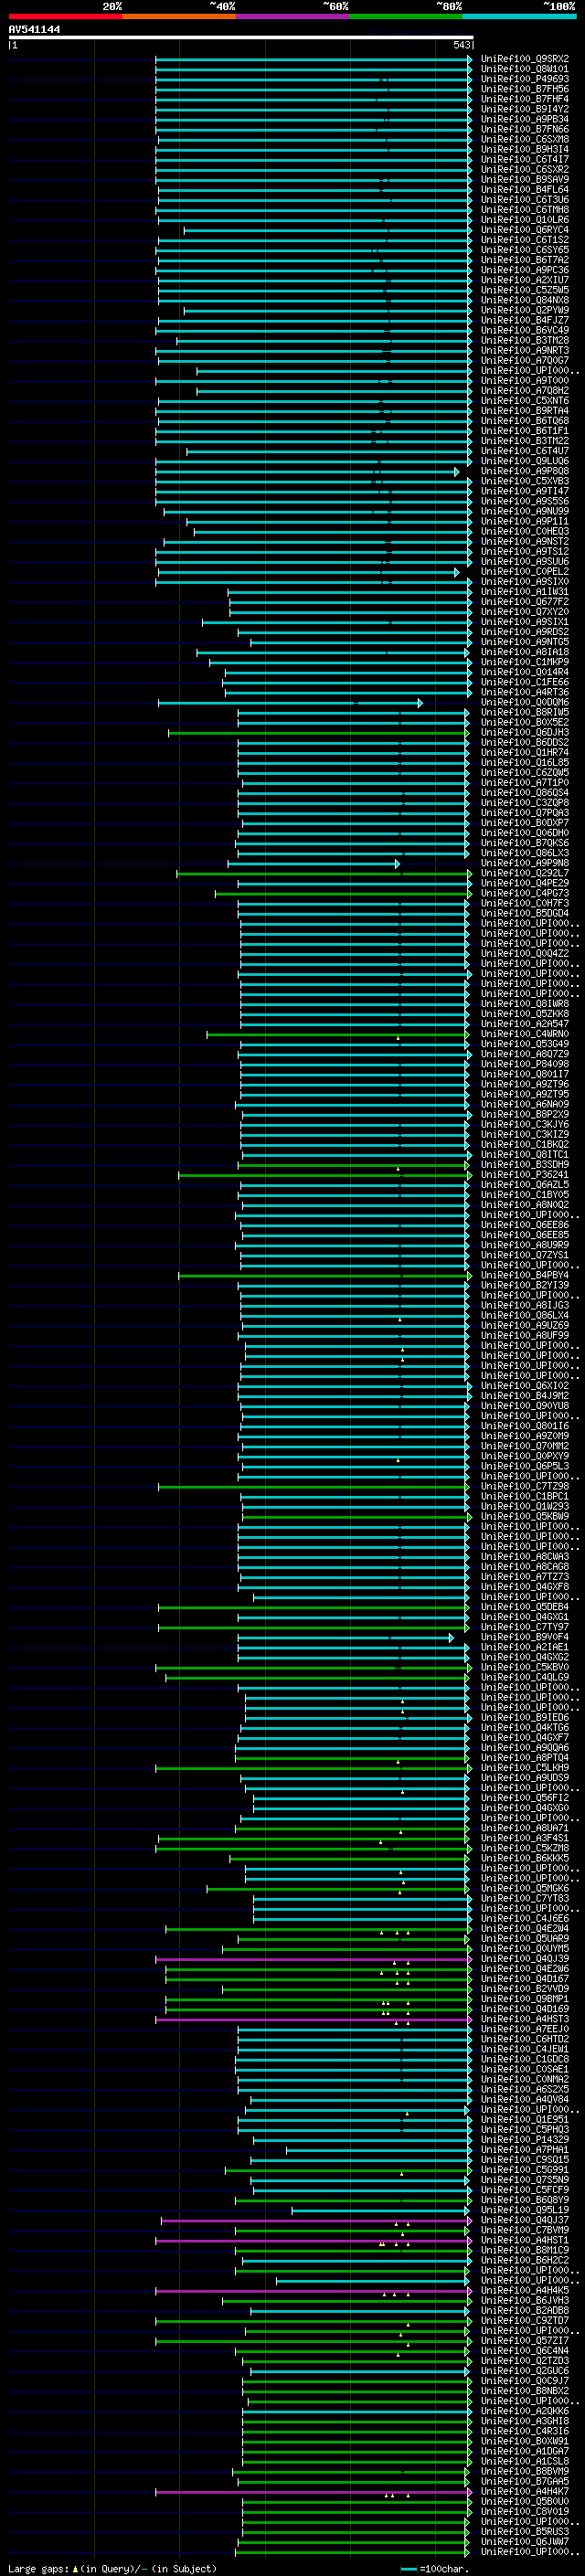Select the UniRef100_A7Q8H2 label
585x2576 pixels.
click(x=525, y=391)
